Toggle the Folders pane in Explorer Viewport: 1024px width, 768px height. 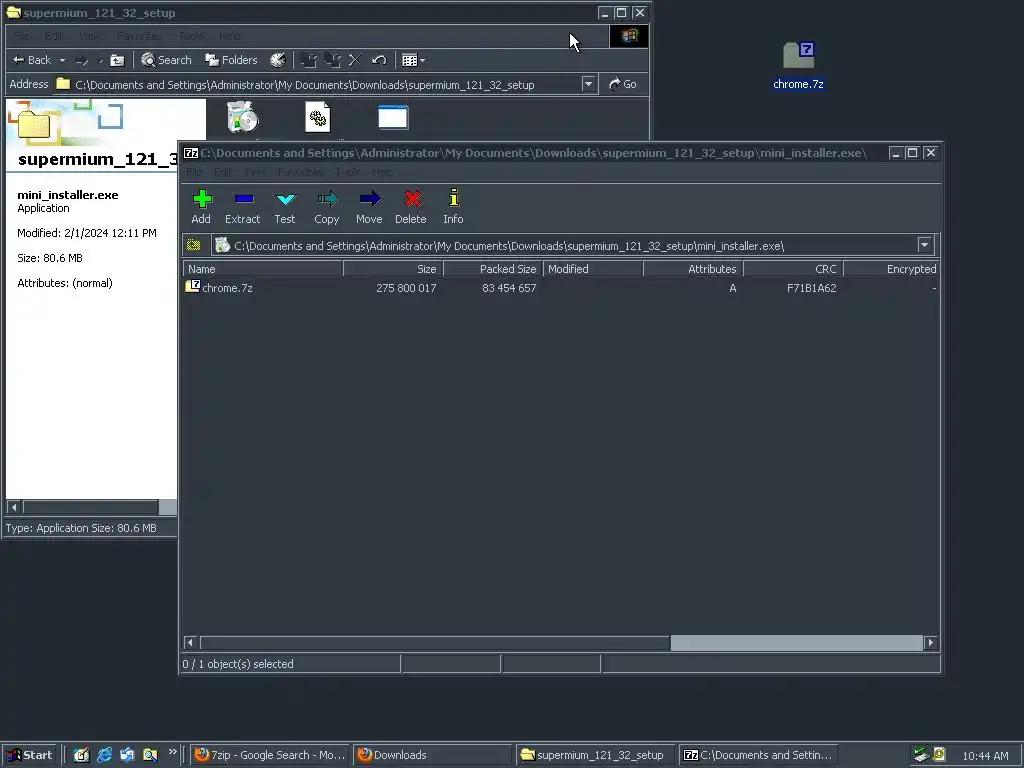[231, 60]
